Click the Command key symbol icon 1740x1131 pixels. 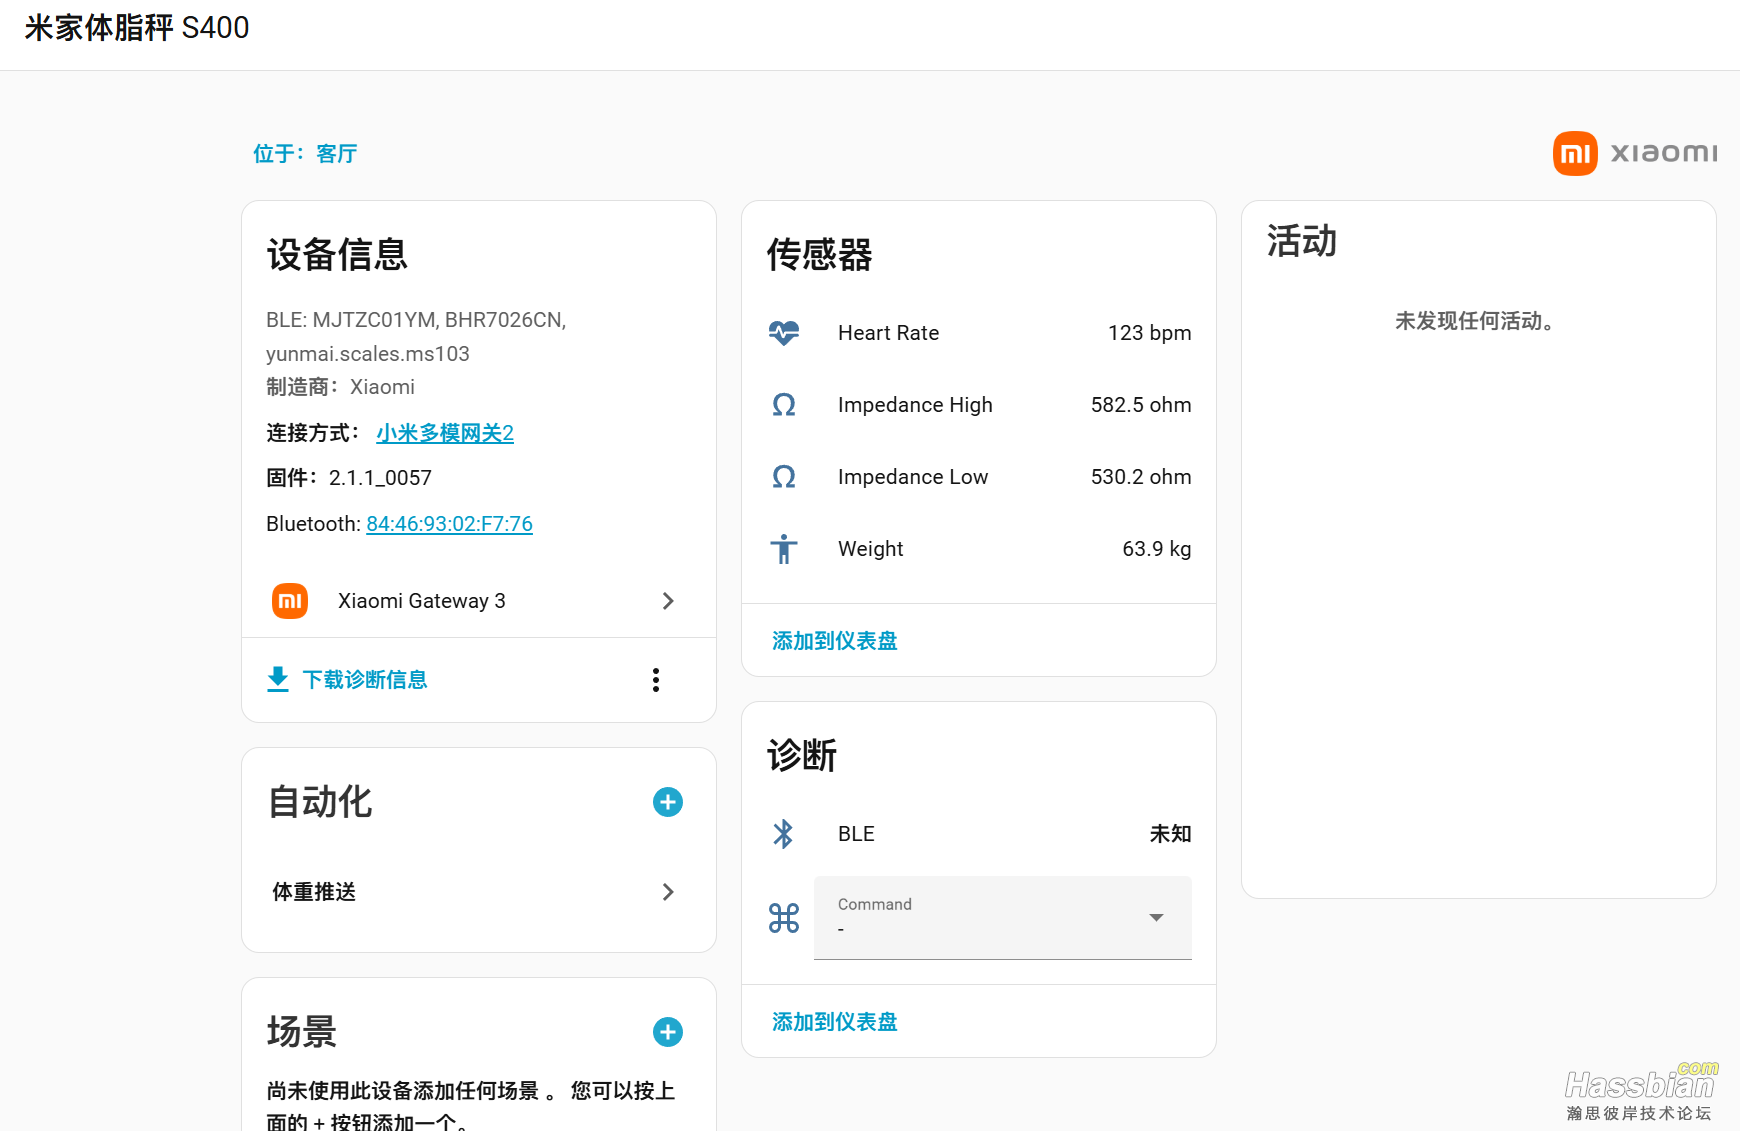point(784,918)
